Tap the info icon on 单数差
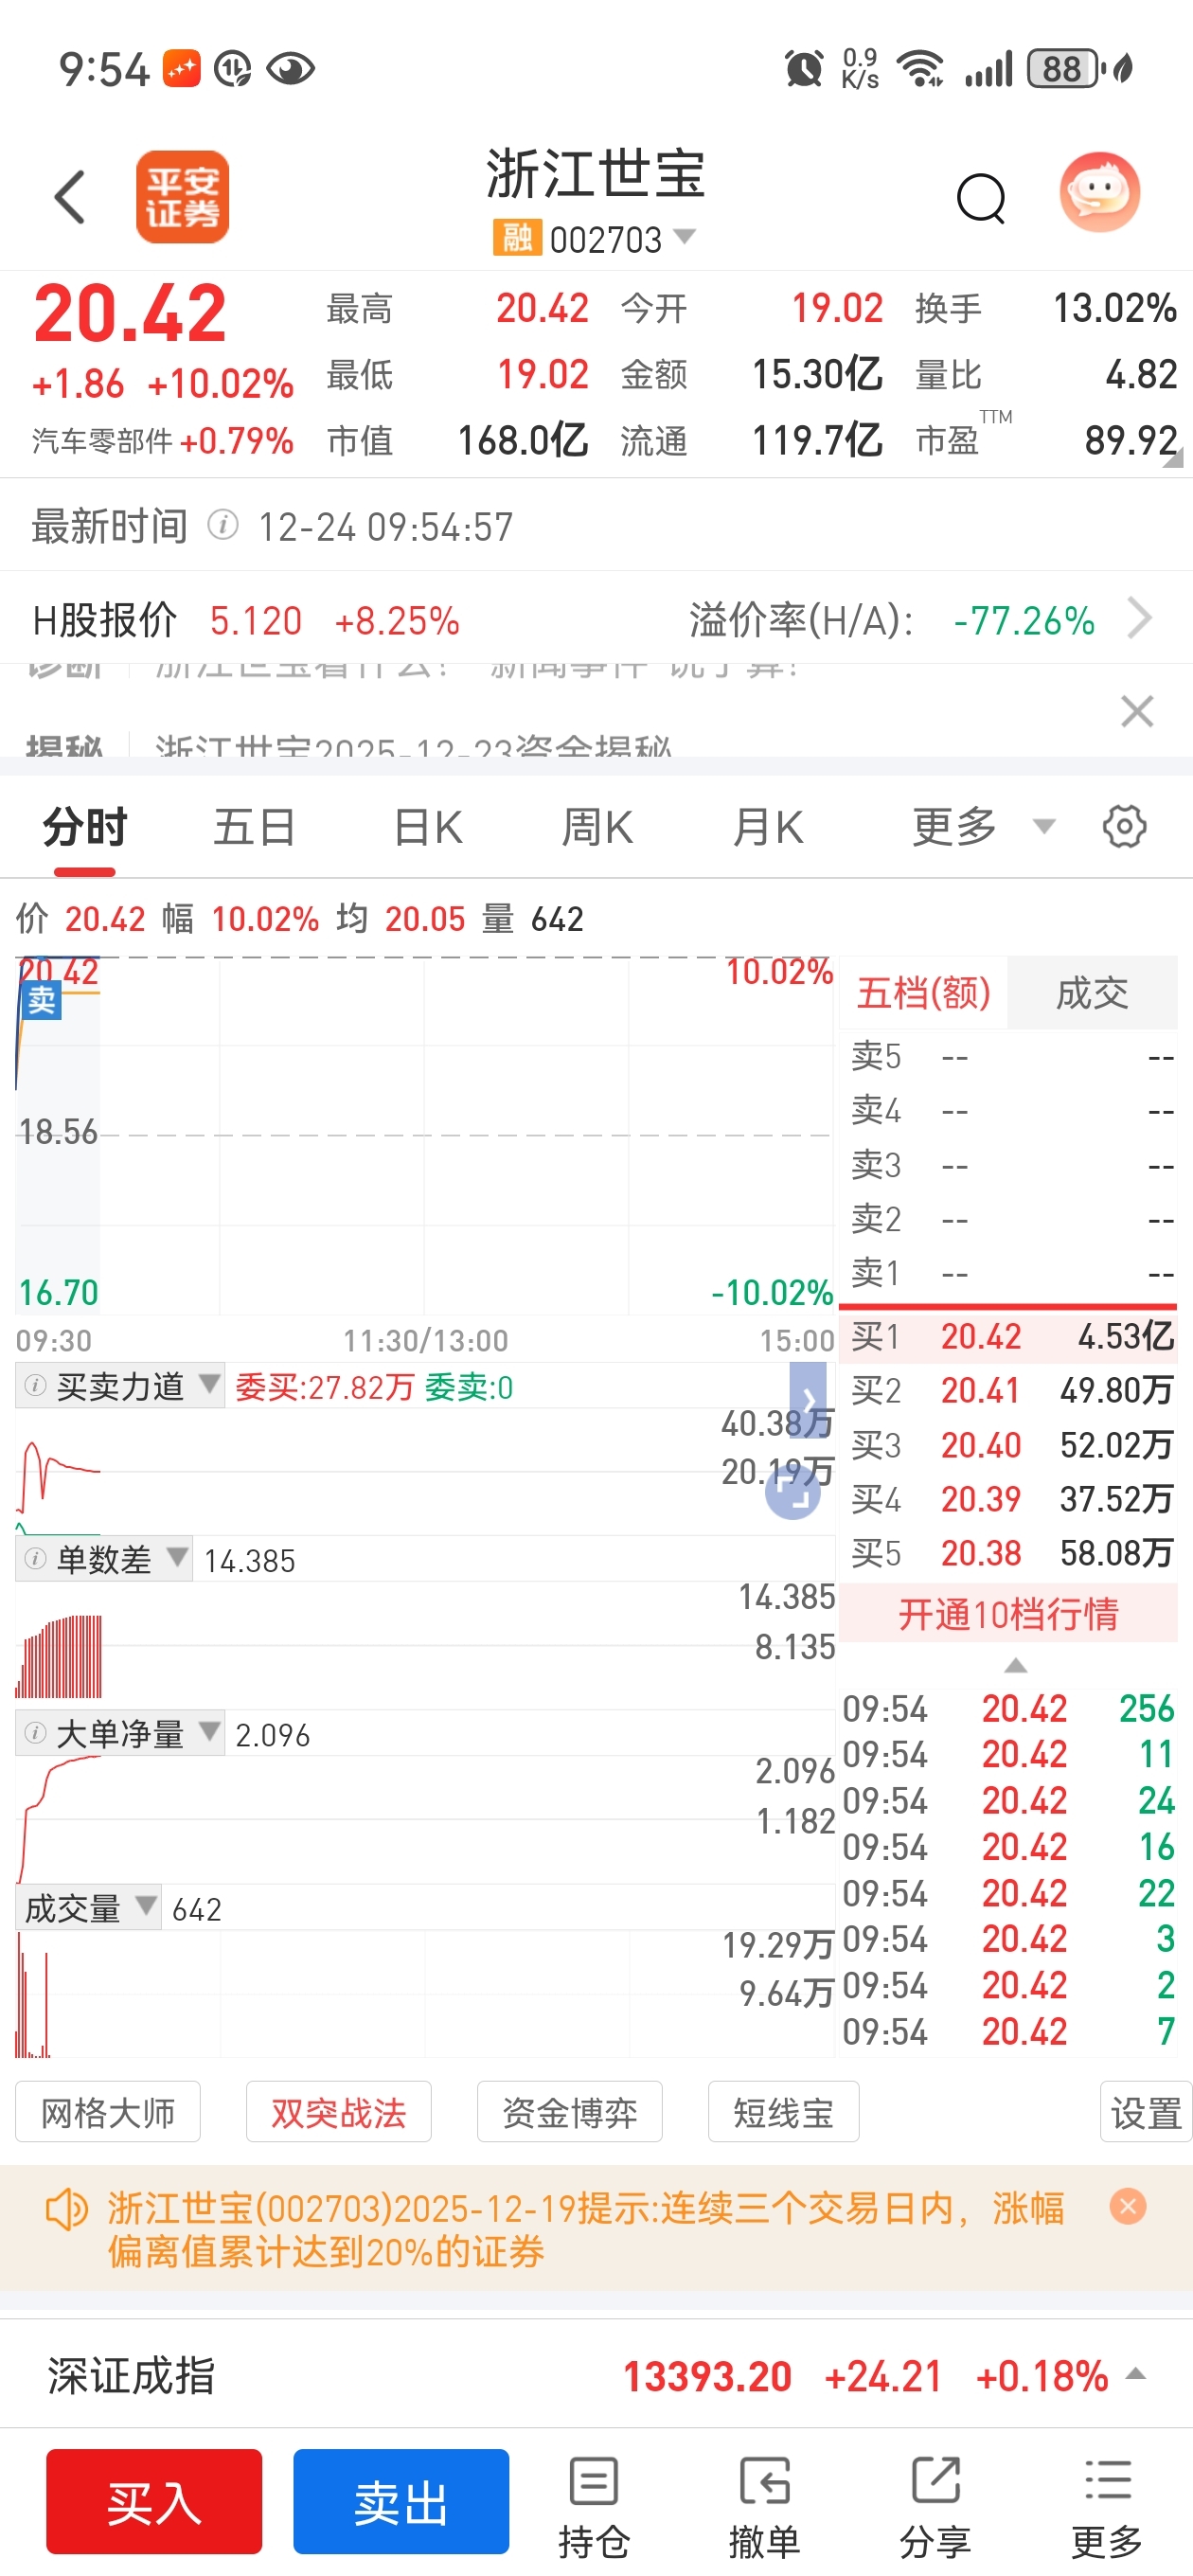Viewport: 1193px width, 2576px height. coord(35,1559)
